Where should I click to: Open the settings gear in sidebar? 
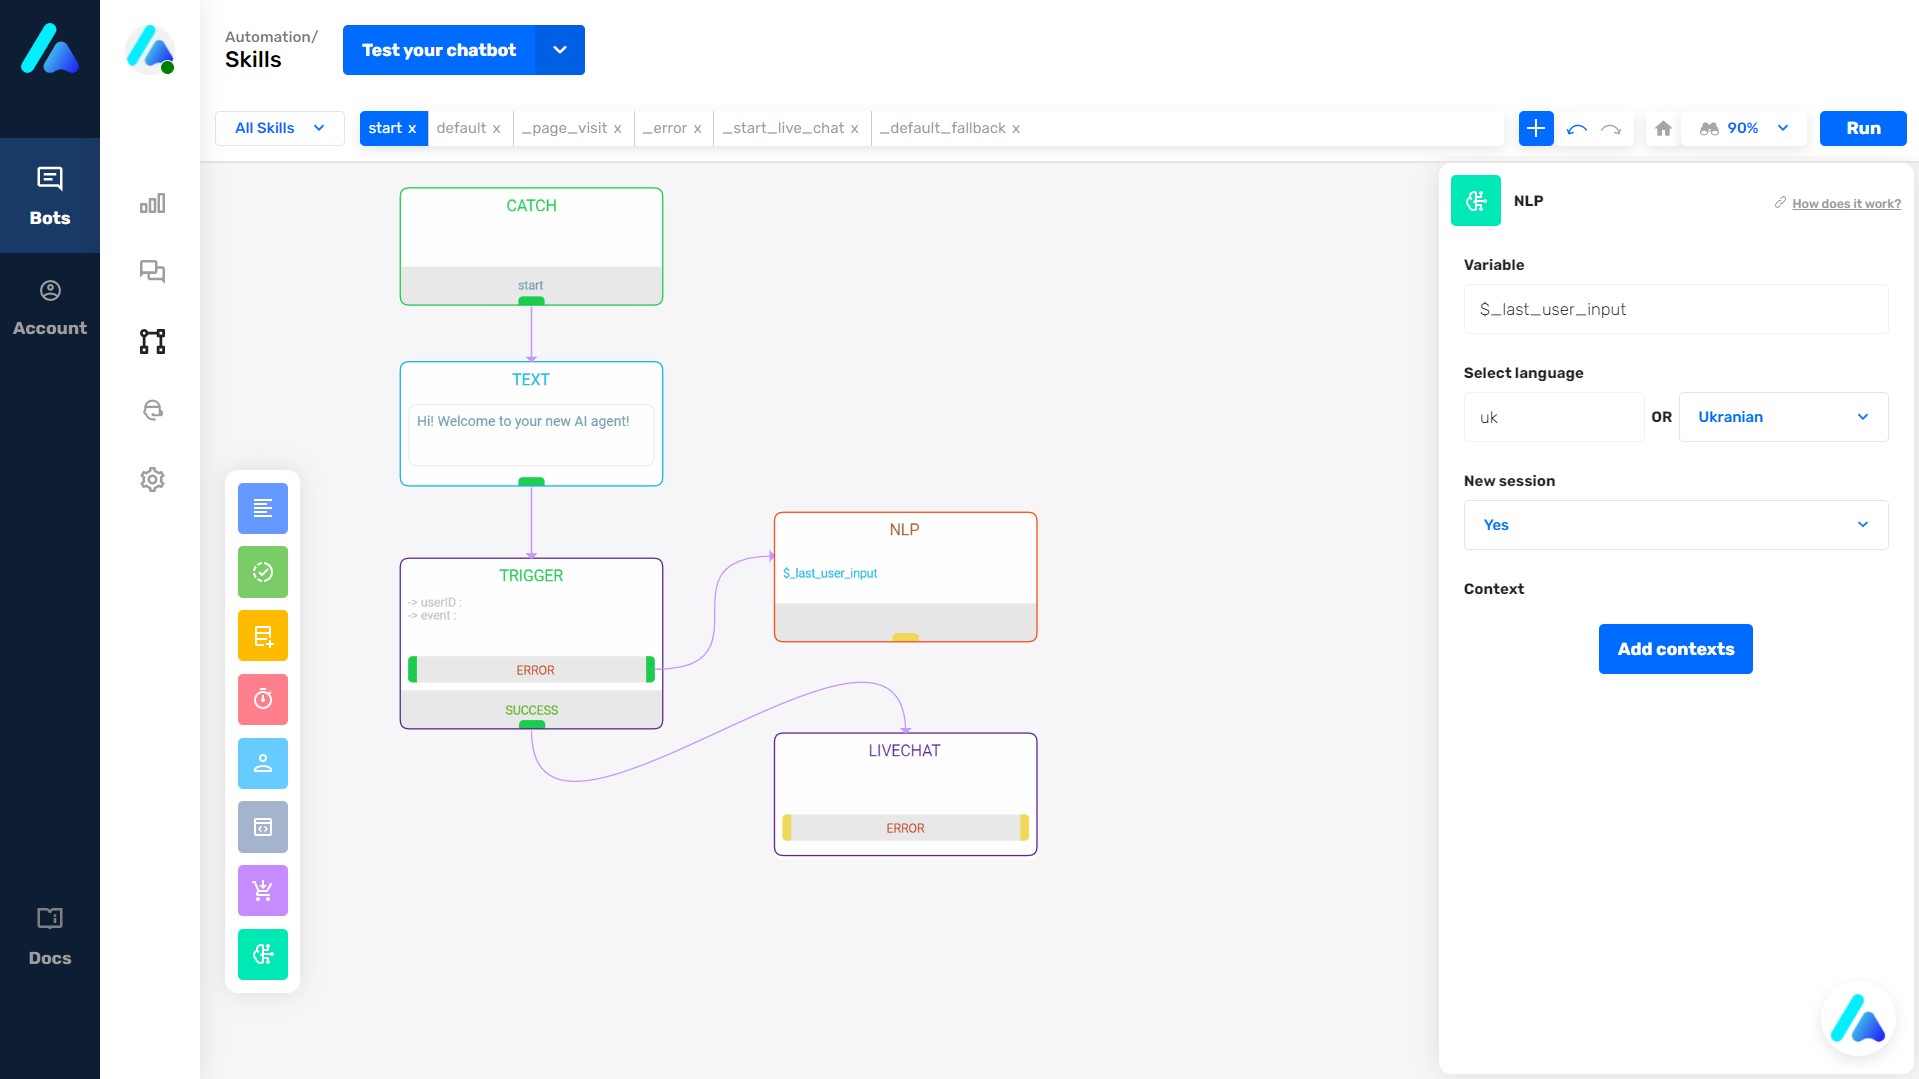[x=152, y=480]
